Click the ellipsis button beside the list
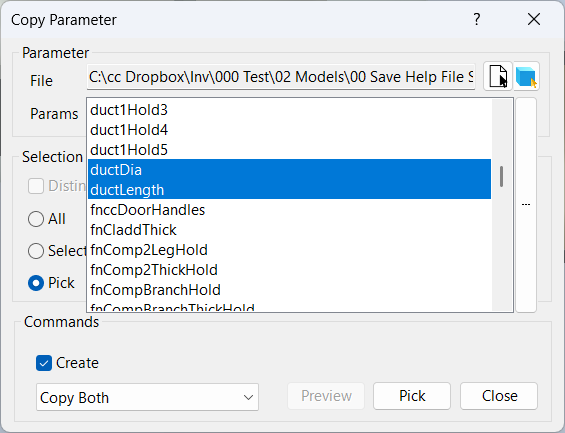565x433 pixels. pyautogui.click(x=526, y=205)
